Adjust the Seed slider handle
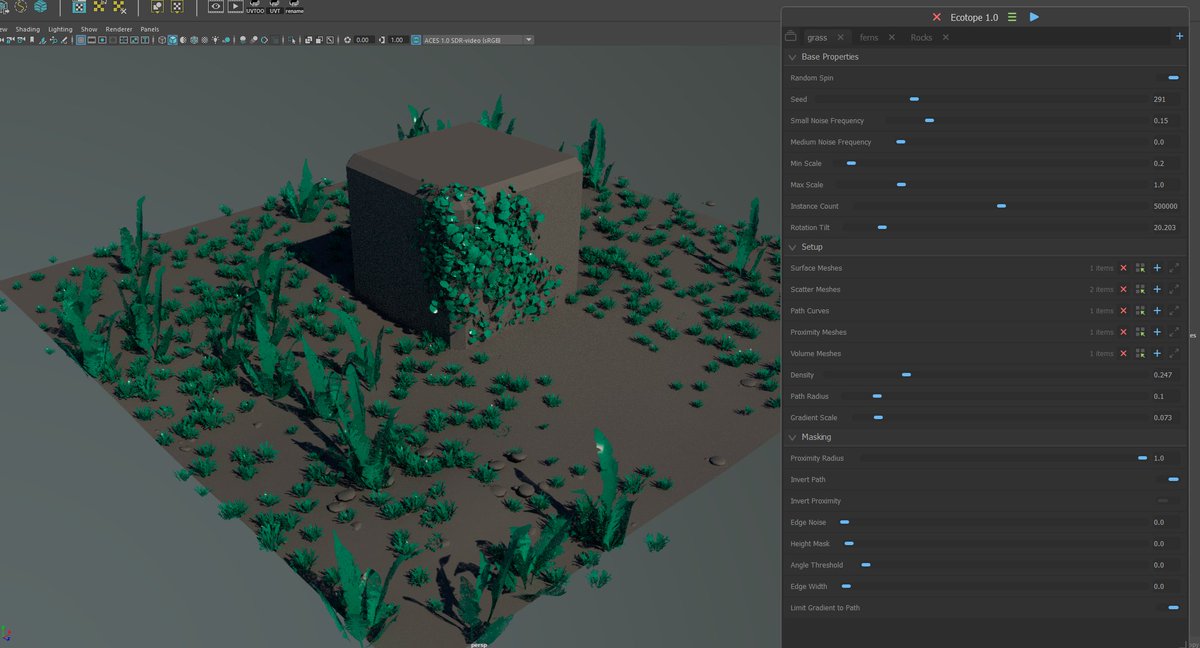Viewport: 1200px width, 648px height. (x=914, y=99)
